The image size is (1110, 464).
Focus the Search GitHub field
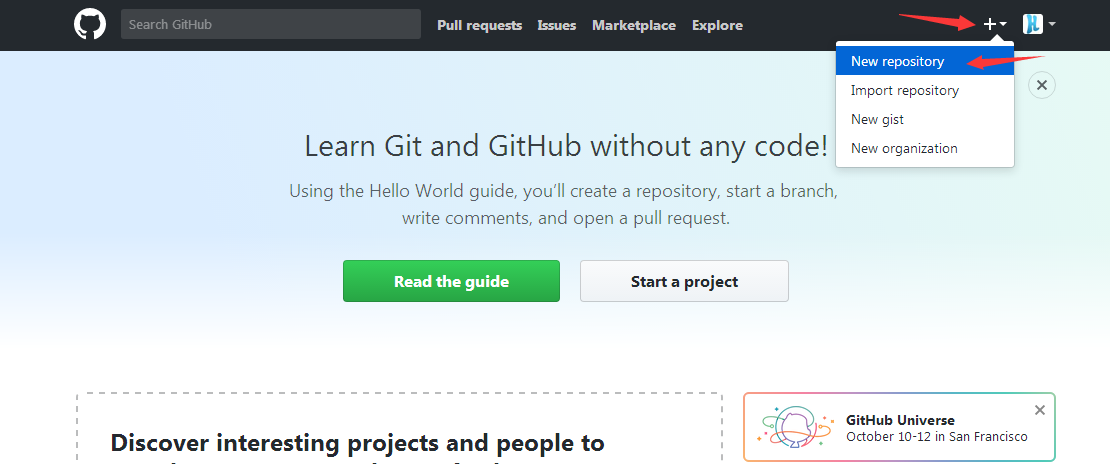pyautogui.click(x=270, y=24)
